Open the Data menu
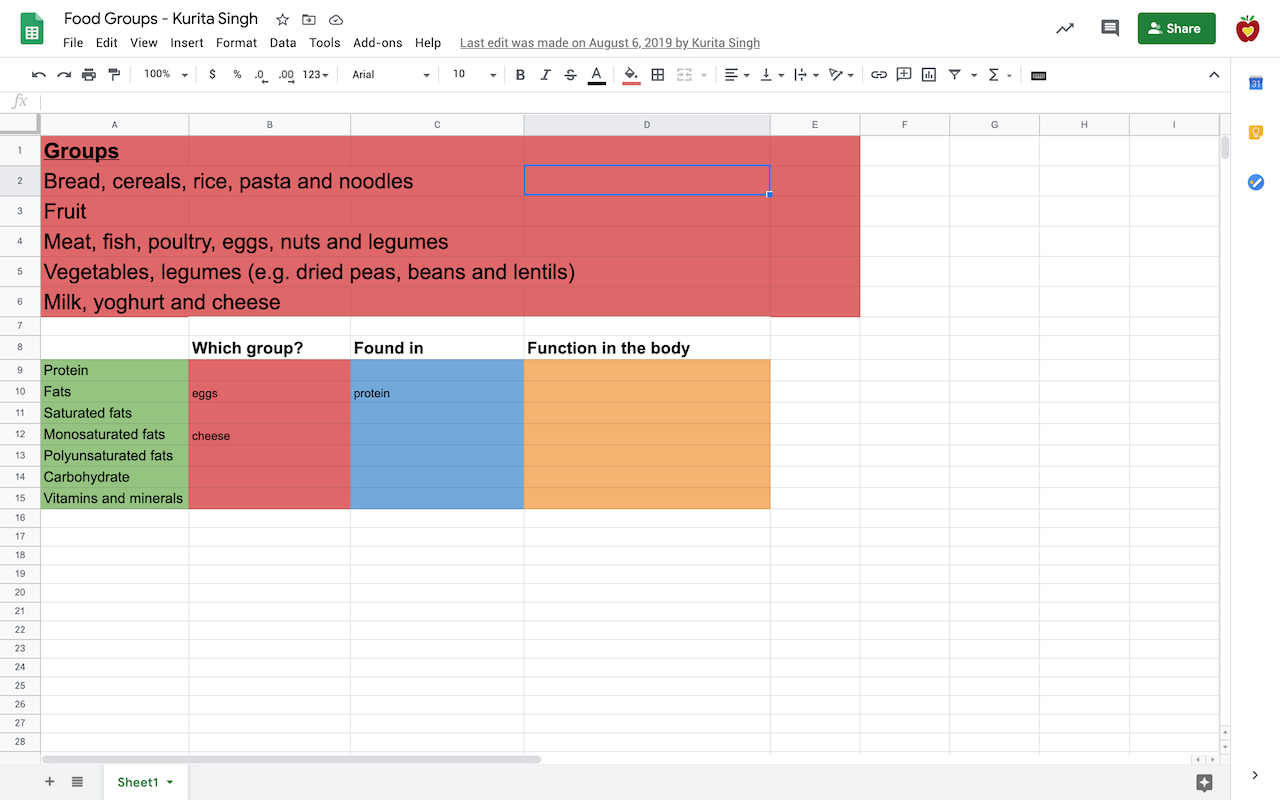The image size is (1280, 800). coord(283,43)
